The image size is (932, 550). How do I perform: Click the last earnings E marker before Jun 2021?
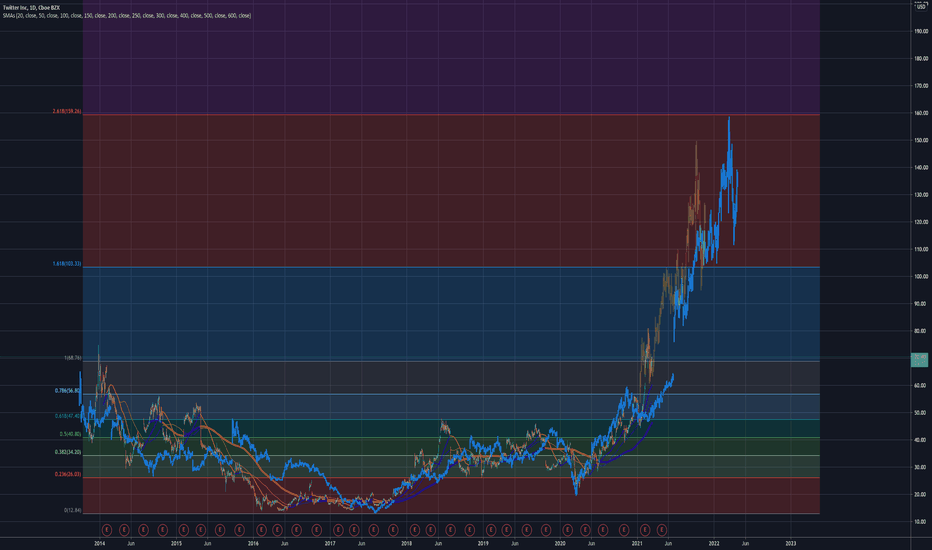662,529
